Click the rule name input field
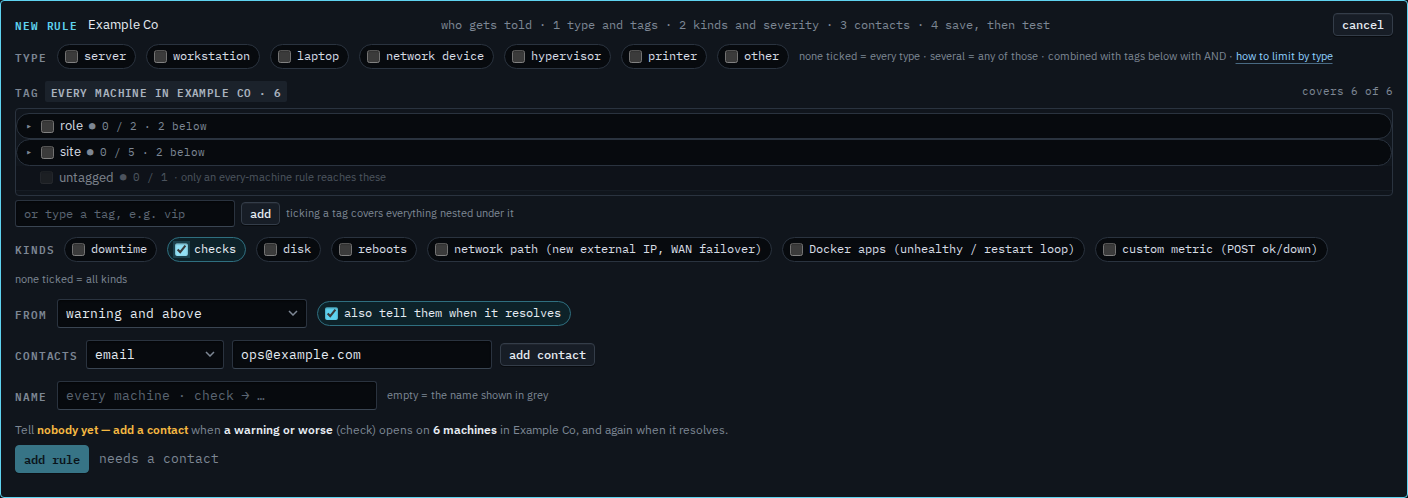 pos(217,396)
